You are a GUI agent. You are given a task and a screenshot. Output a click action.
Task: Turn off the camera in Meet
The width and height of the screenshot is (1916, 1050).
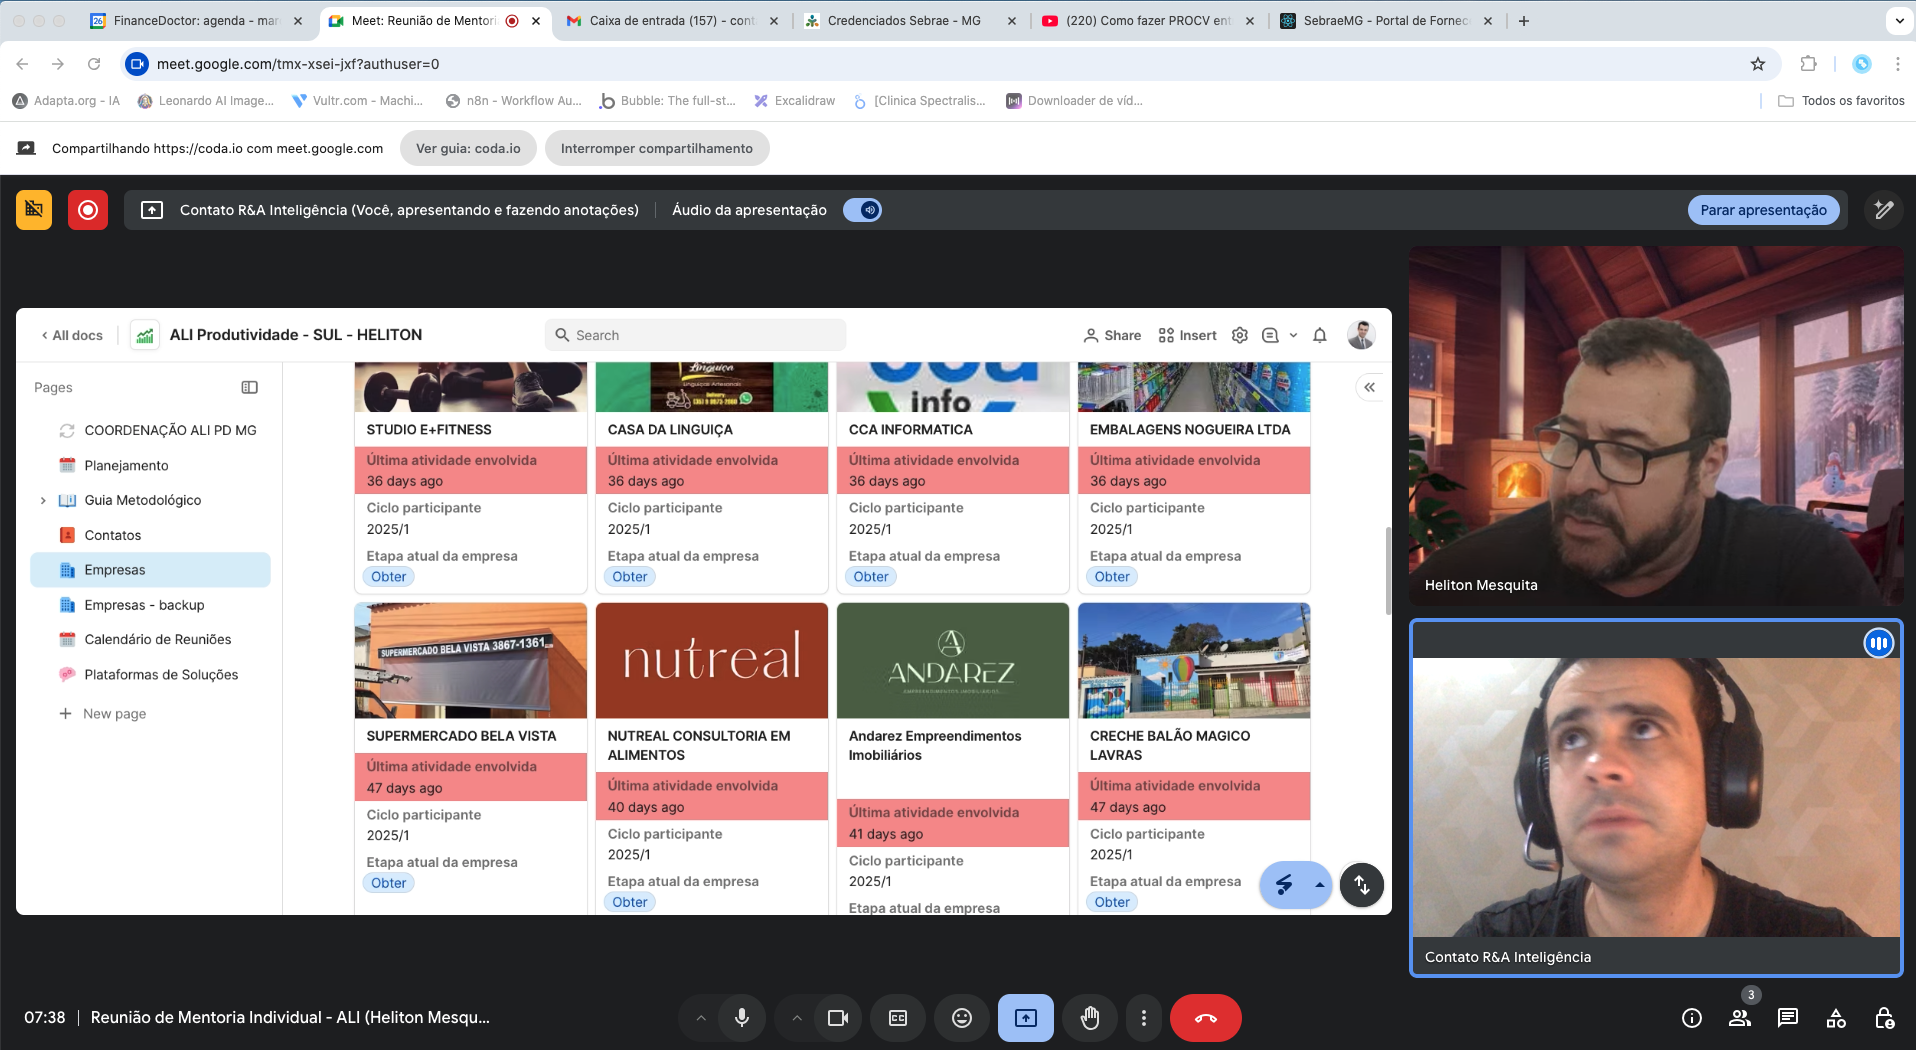837,1018
